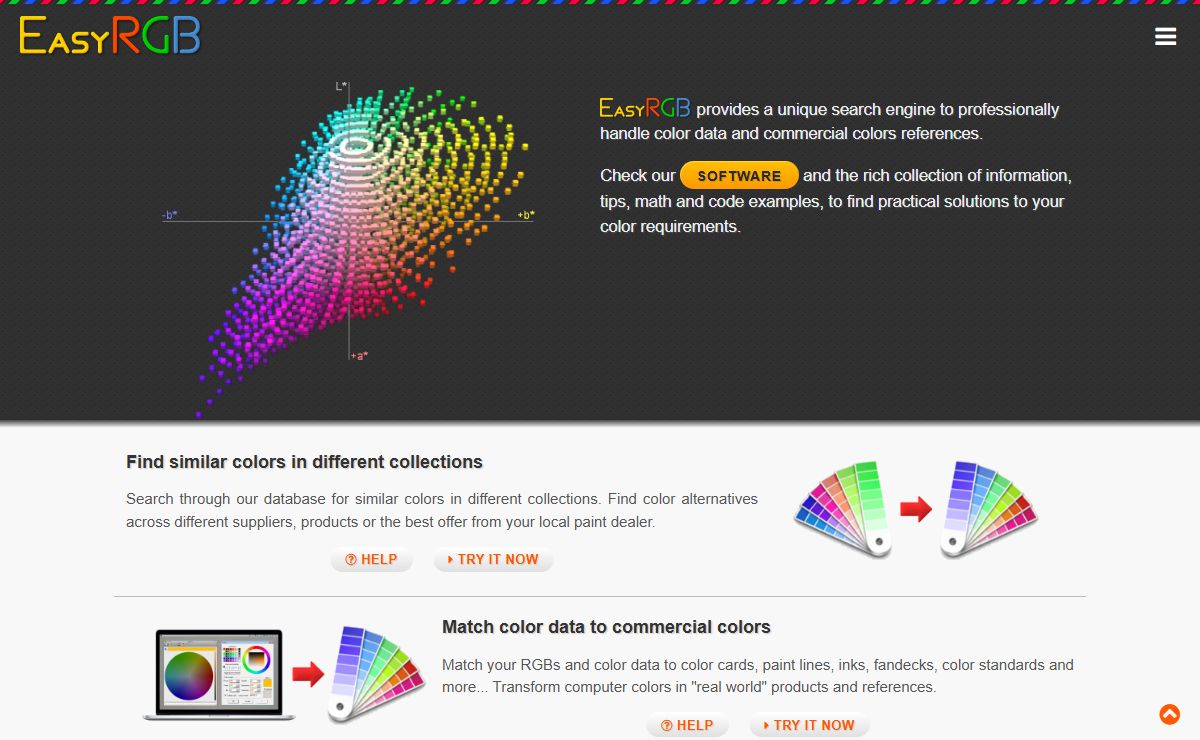Click the orange scroll-to-top arrow icon
This screenshot has height=740, width=1200.
tap(1169, 714)
